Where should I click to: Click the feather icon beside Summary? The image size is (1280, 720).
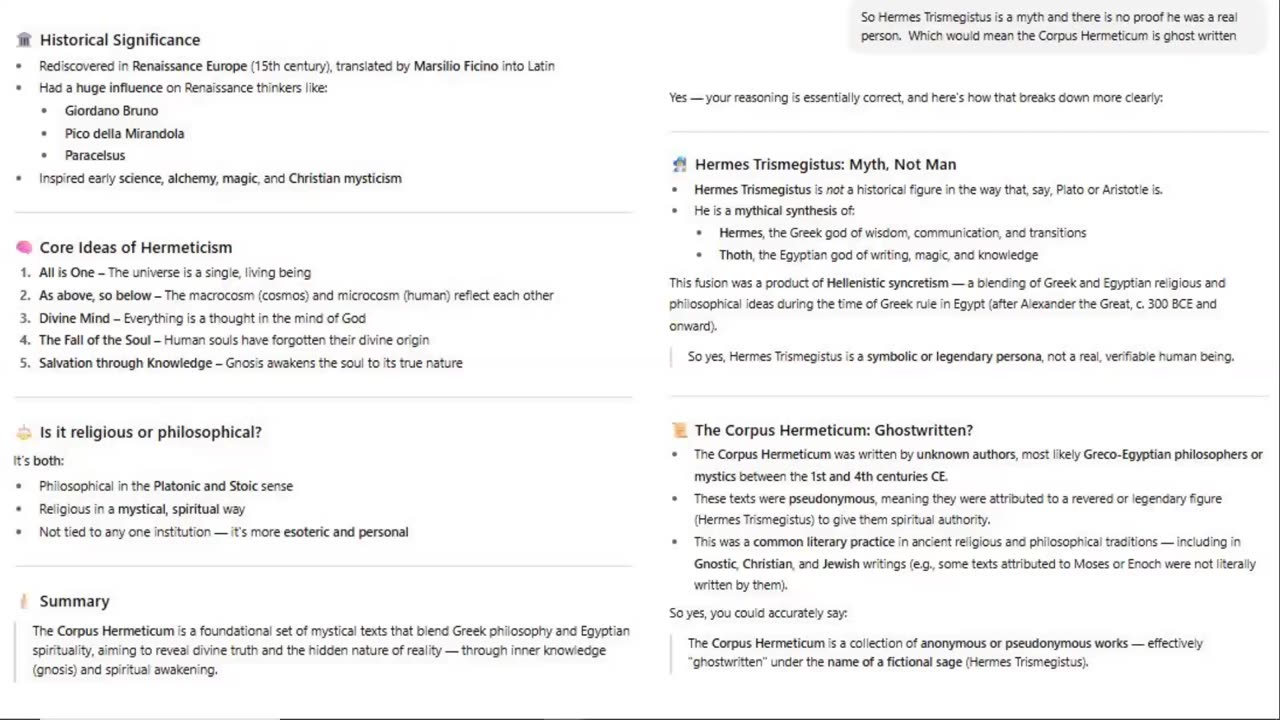tap(24, 601)
